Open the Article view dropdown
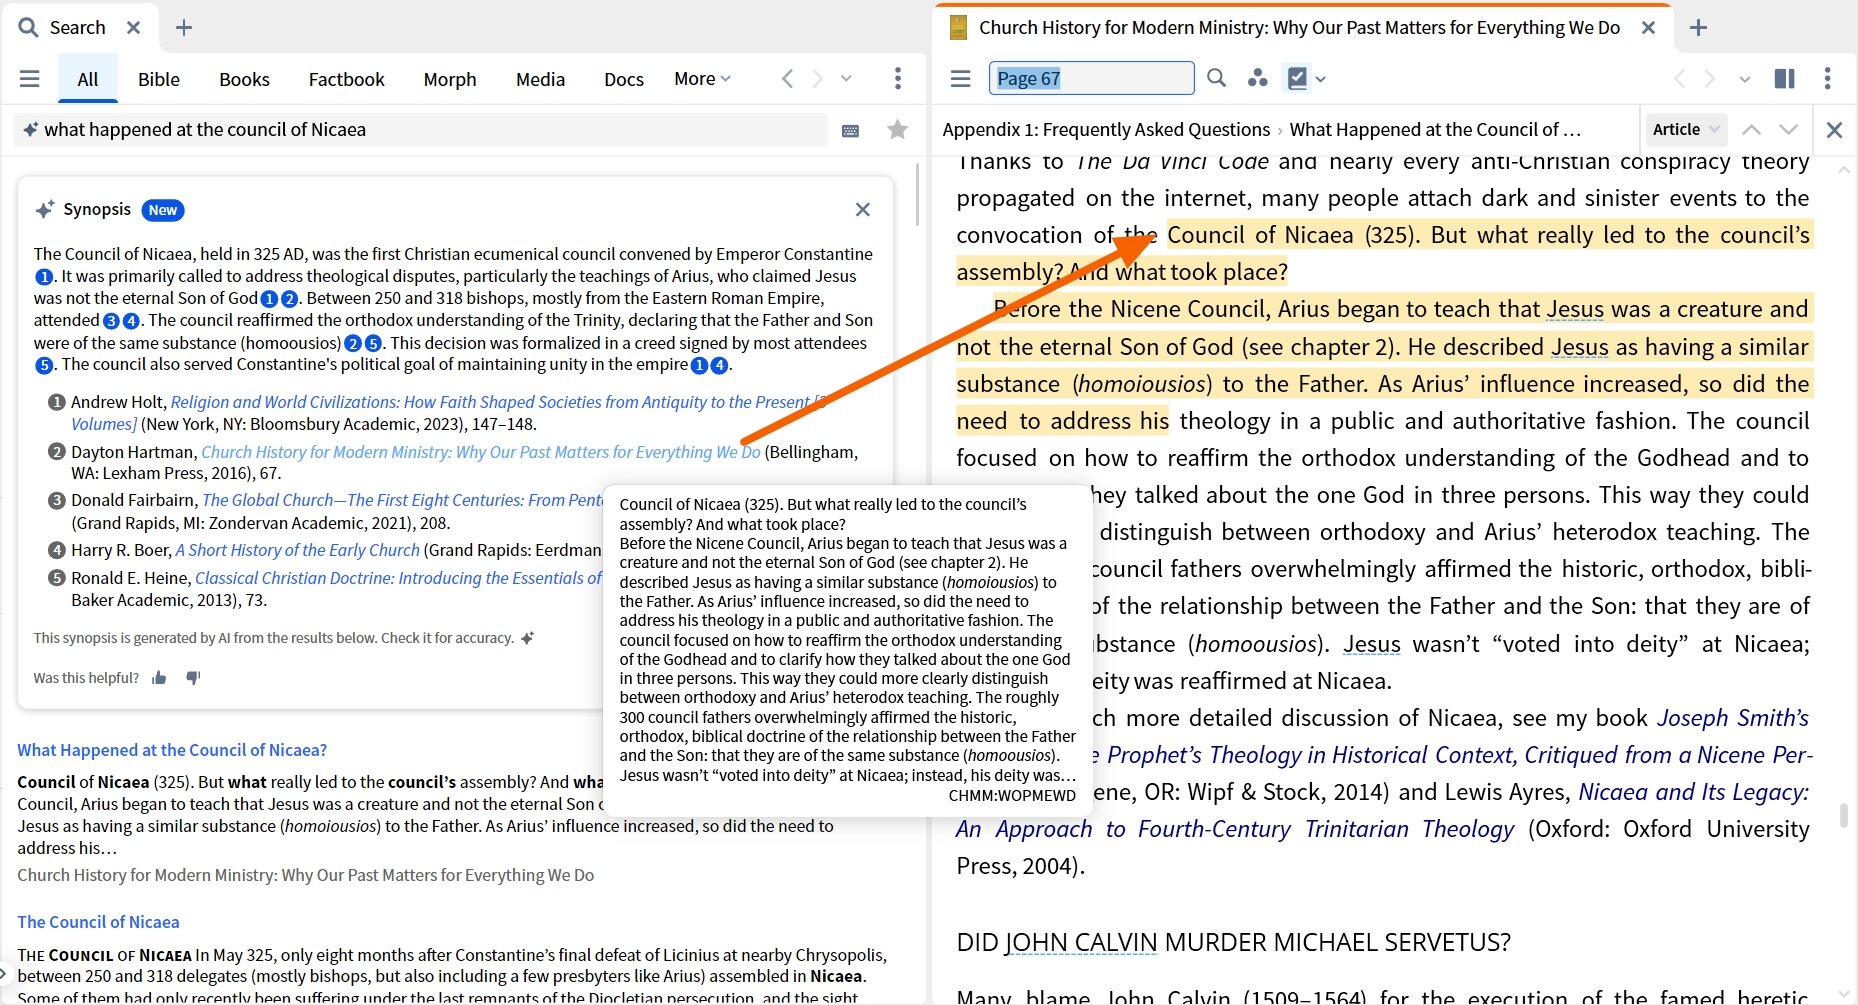 1686,129
